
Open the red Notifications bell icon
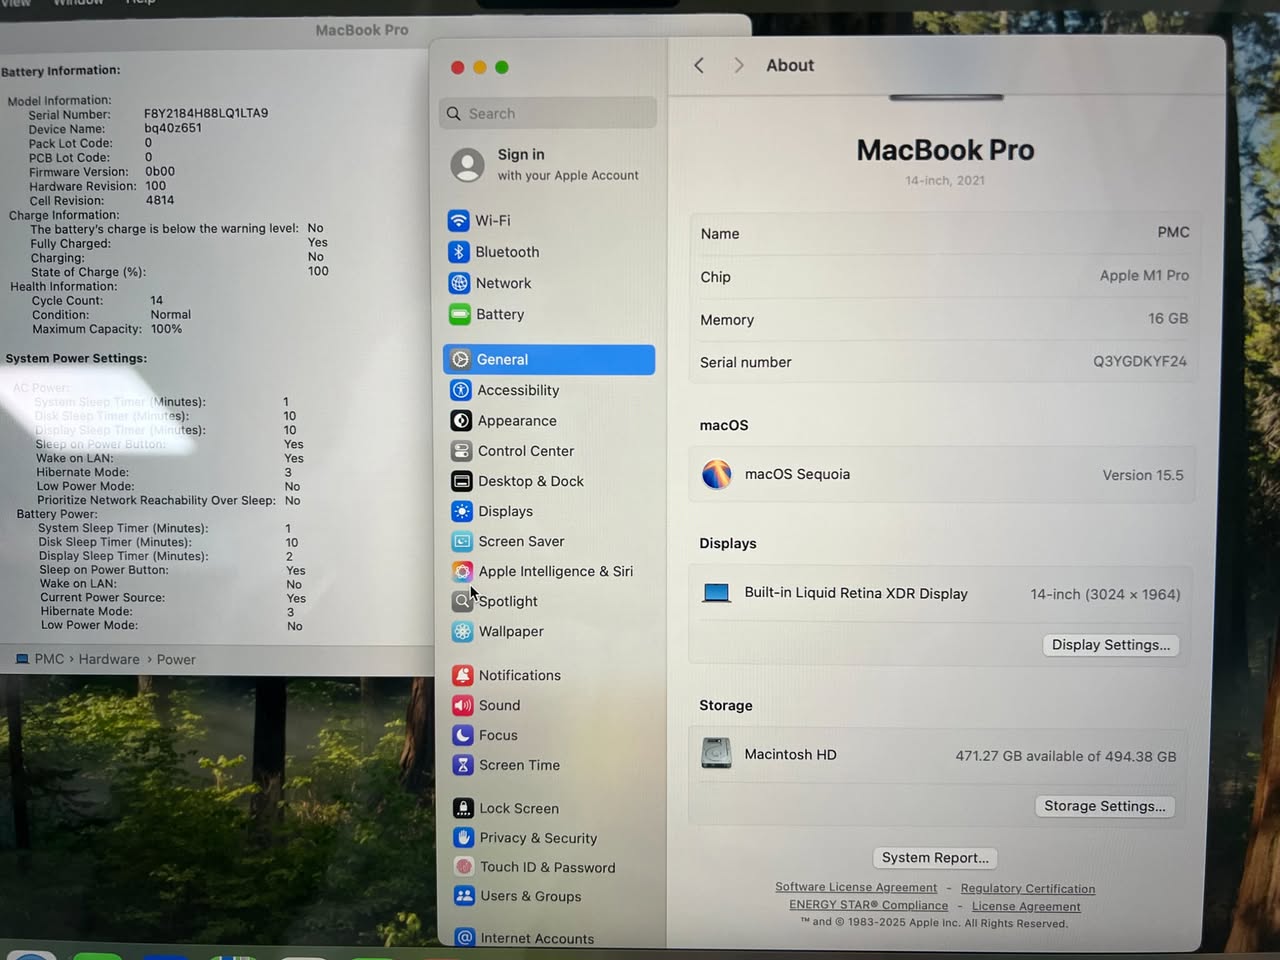pyautogui.click(x=462, y=675)
